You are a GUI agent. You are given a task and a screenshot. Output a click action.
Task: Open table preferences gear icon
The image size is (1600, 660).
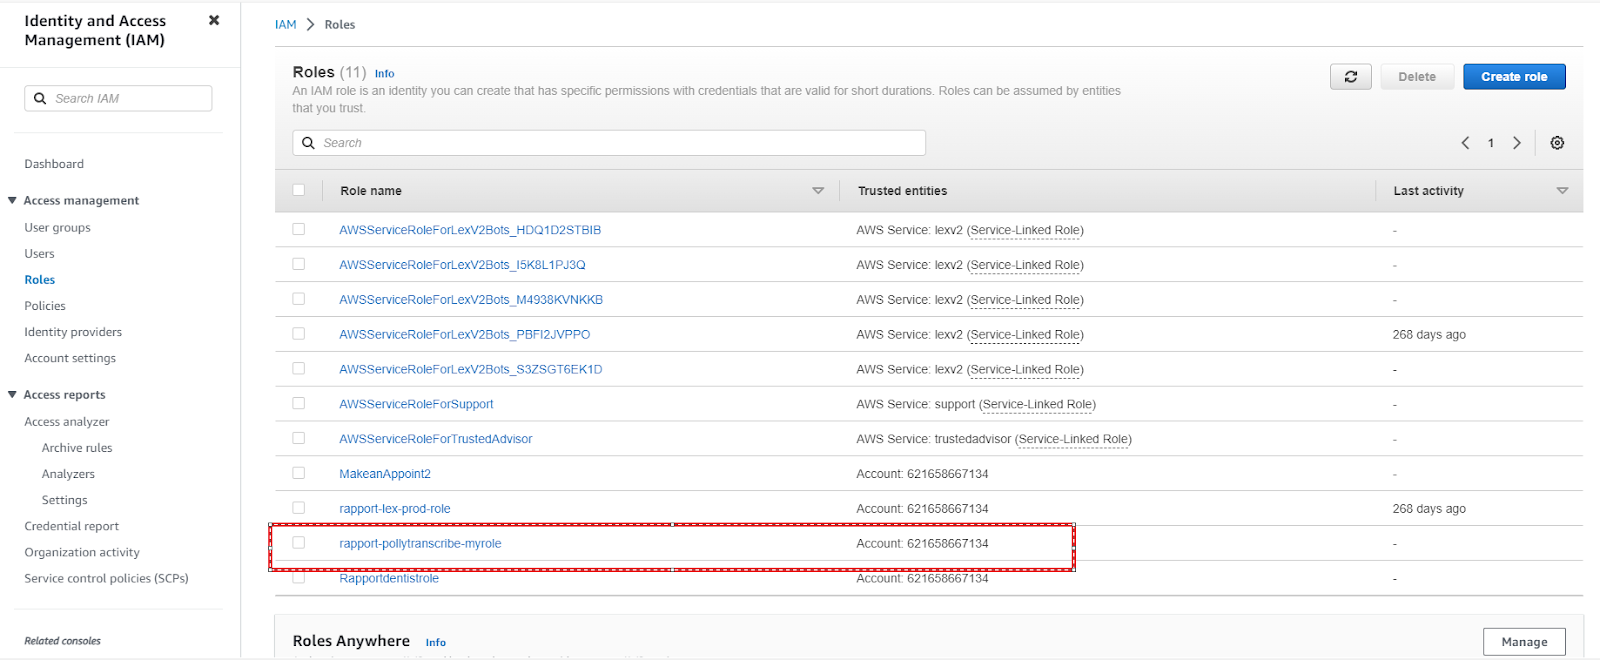click(x=1557, y=143)
